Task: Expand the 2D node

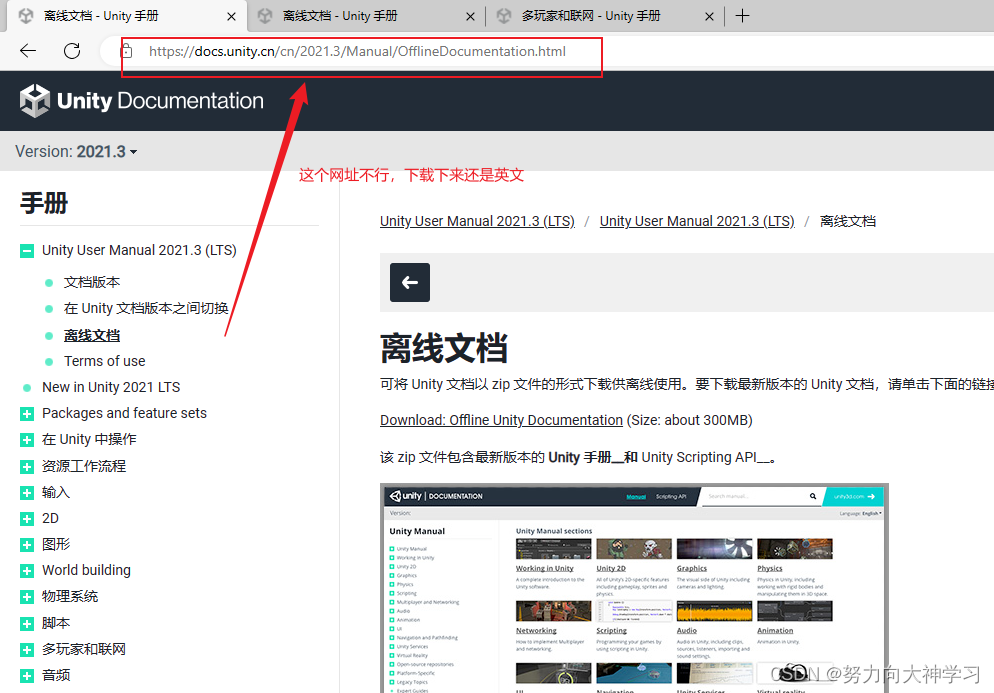Action: pyautogui.click(x=27, y=519)
